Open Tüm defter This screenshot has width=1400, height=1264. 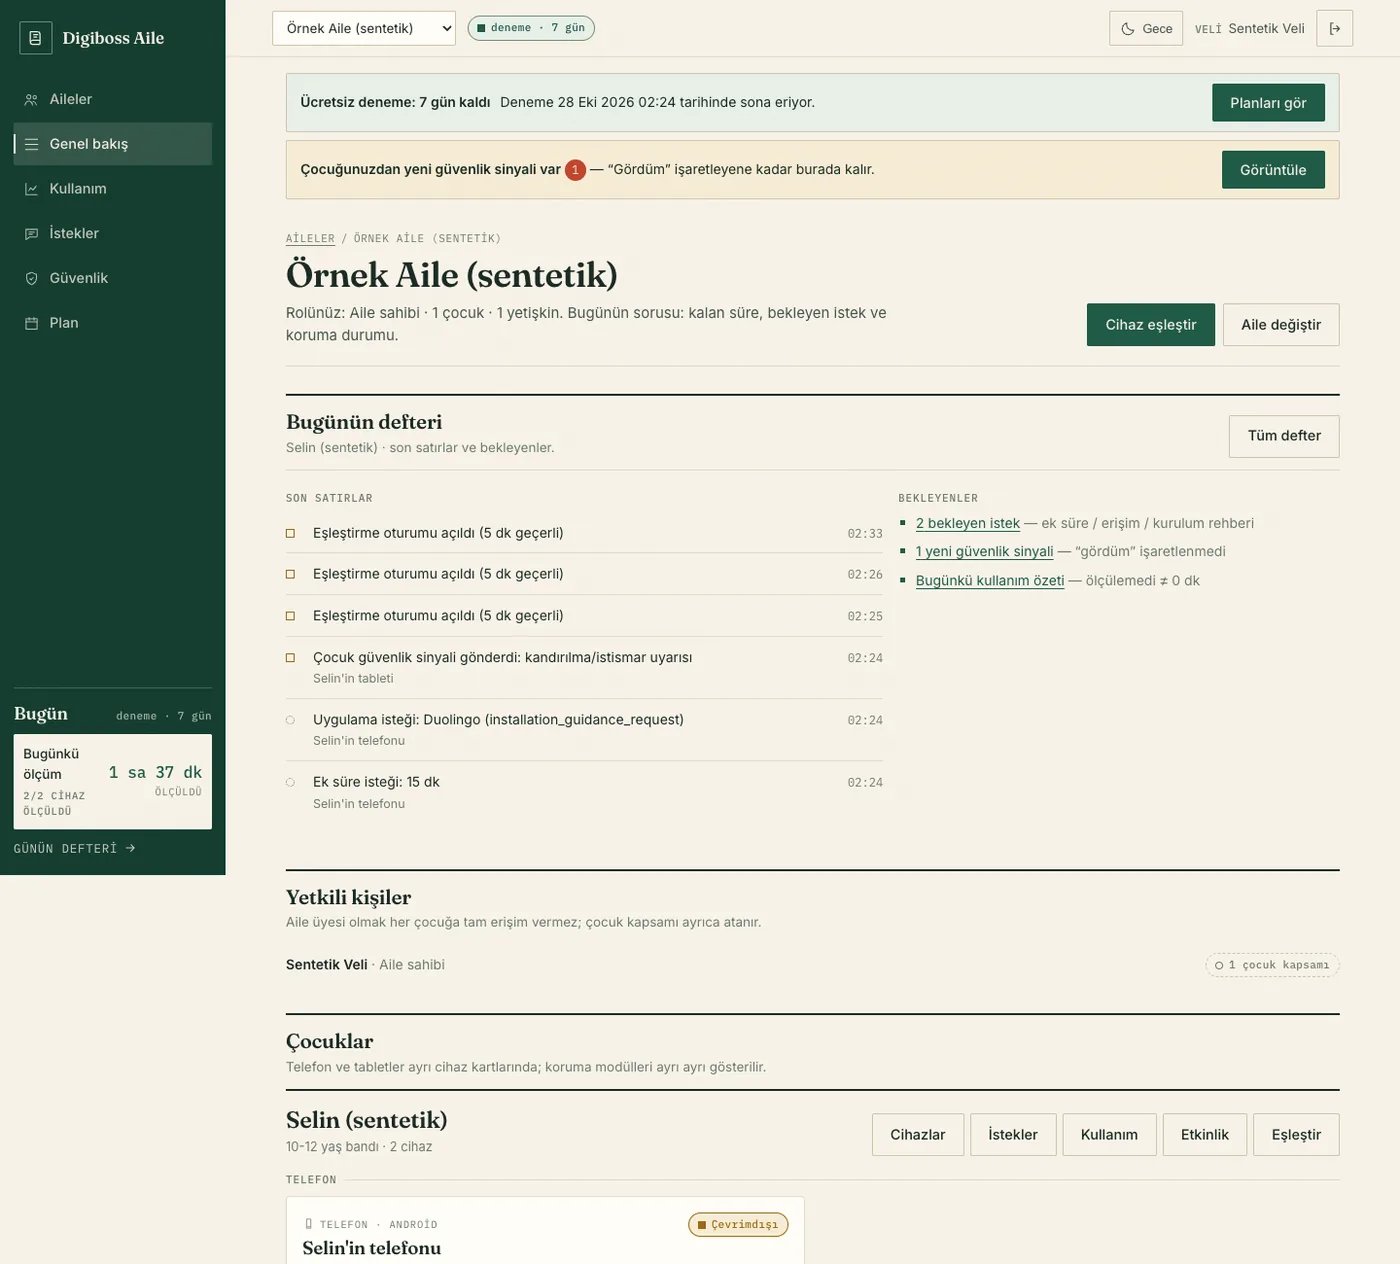[x=1284, y=436]
